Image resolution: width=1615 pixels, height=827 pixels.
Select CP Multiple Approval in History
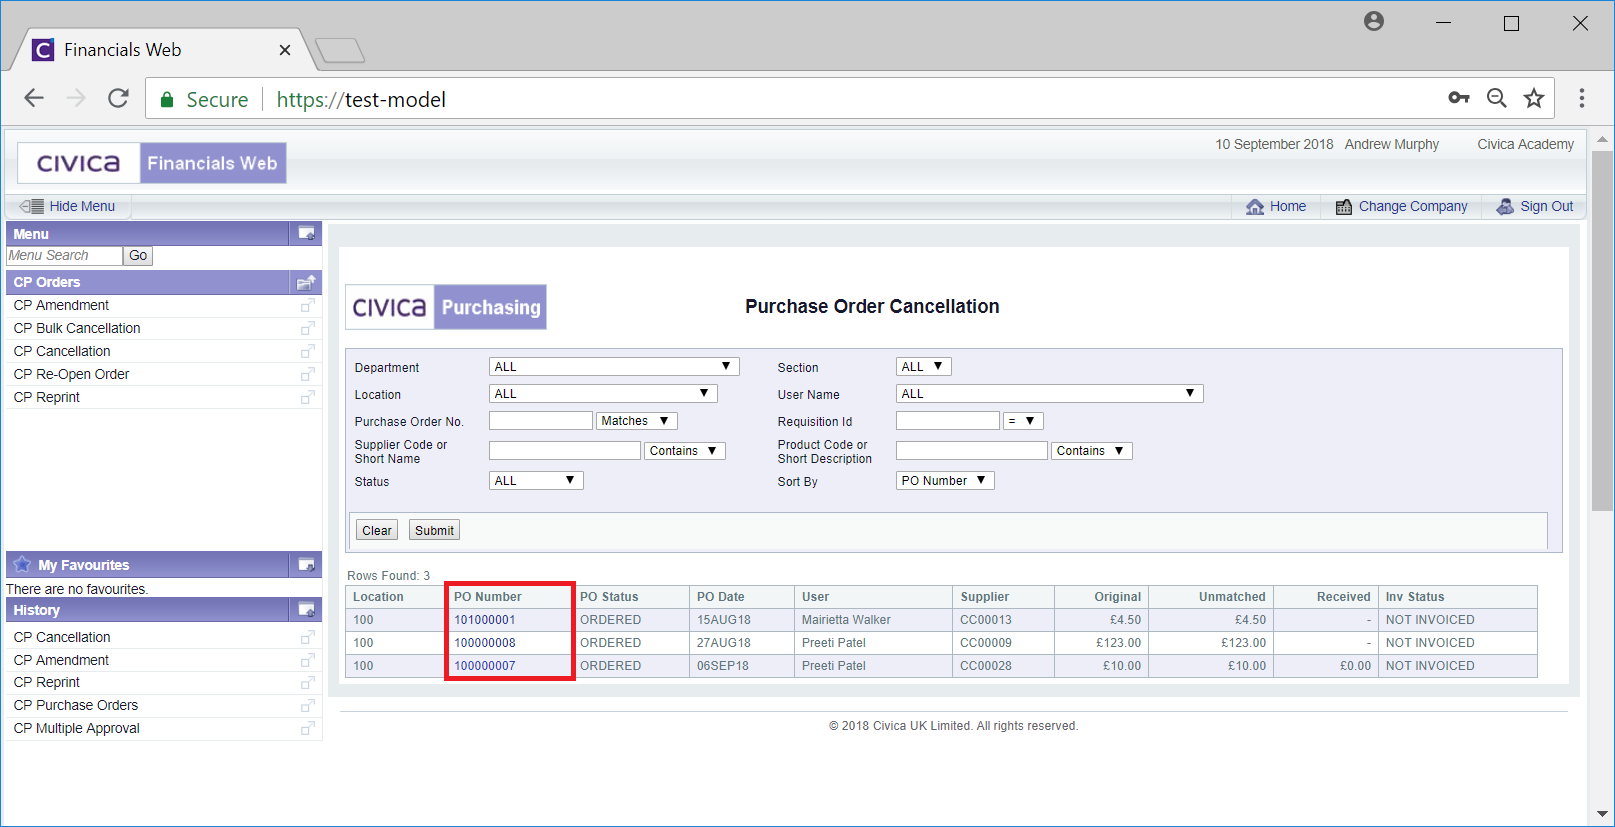pos(77,728)
